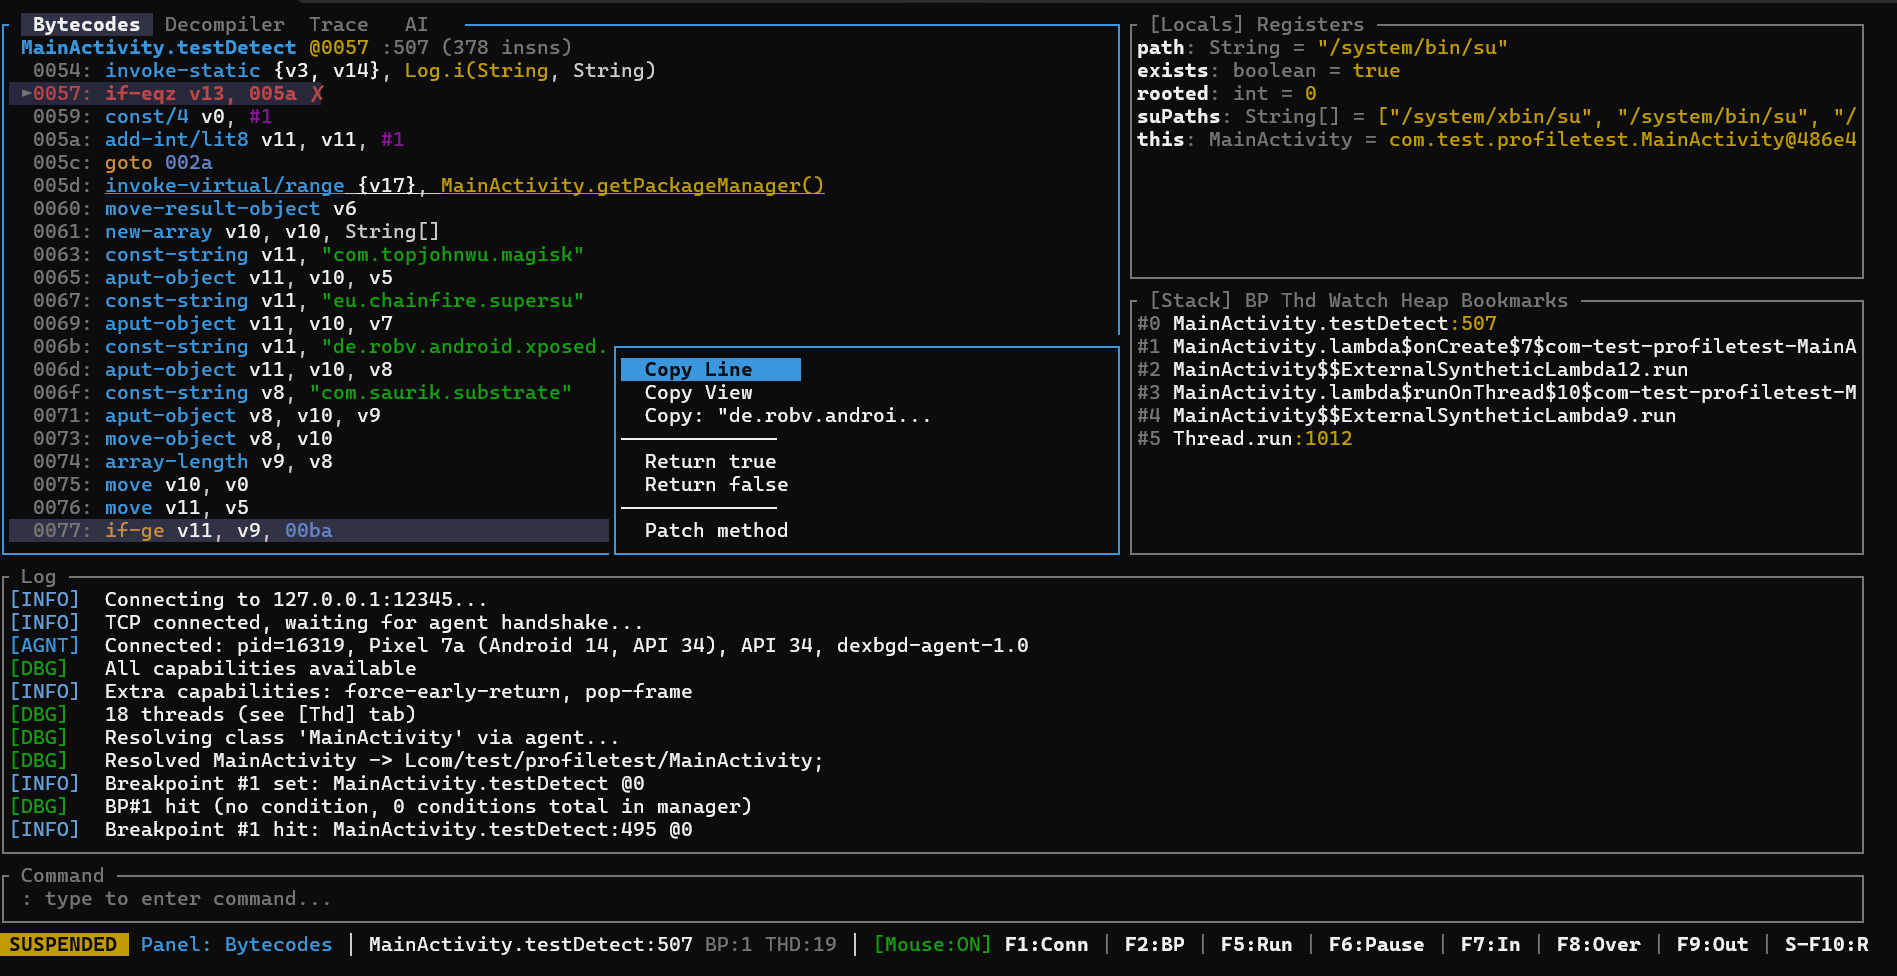This screenshot has height=976, width=1897.
Task: Click F1:Conn connection control
Action: tap(1046, 944)
